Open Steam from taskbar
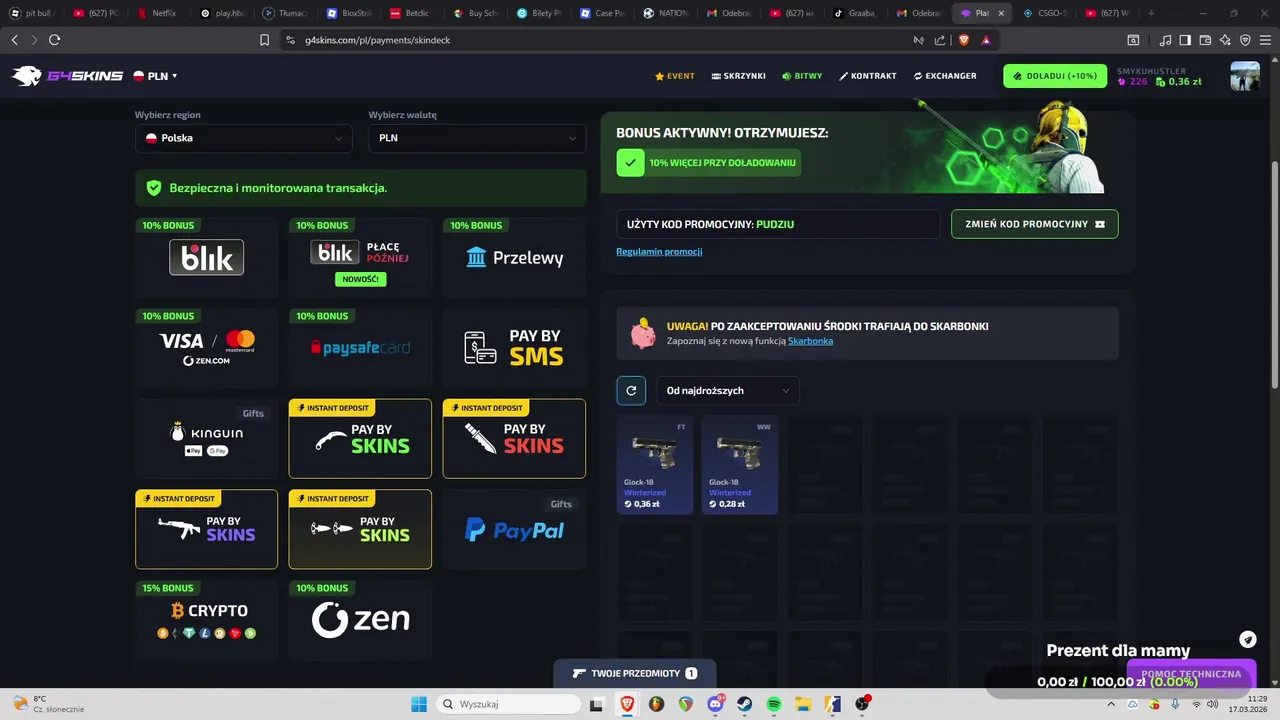This screenshot has width=1280, height=720. (x=745, y=704)
